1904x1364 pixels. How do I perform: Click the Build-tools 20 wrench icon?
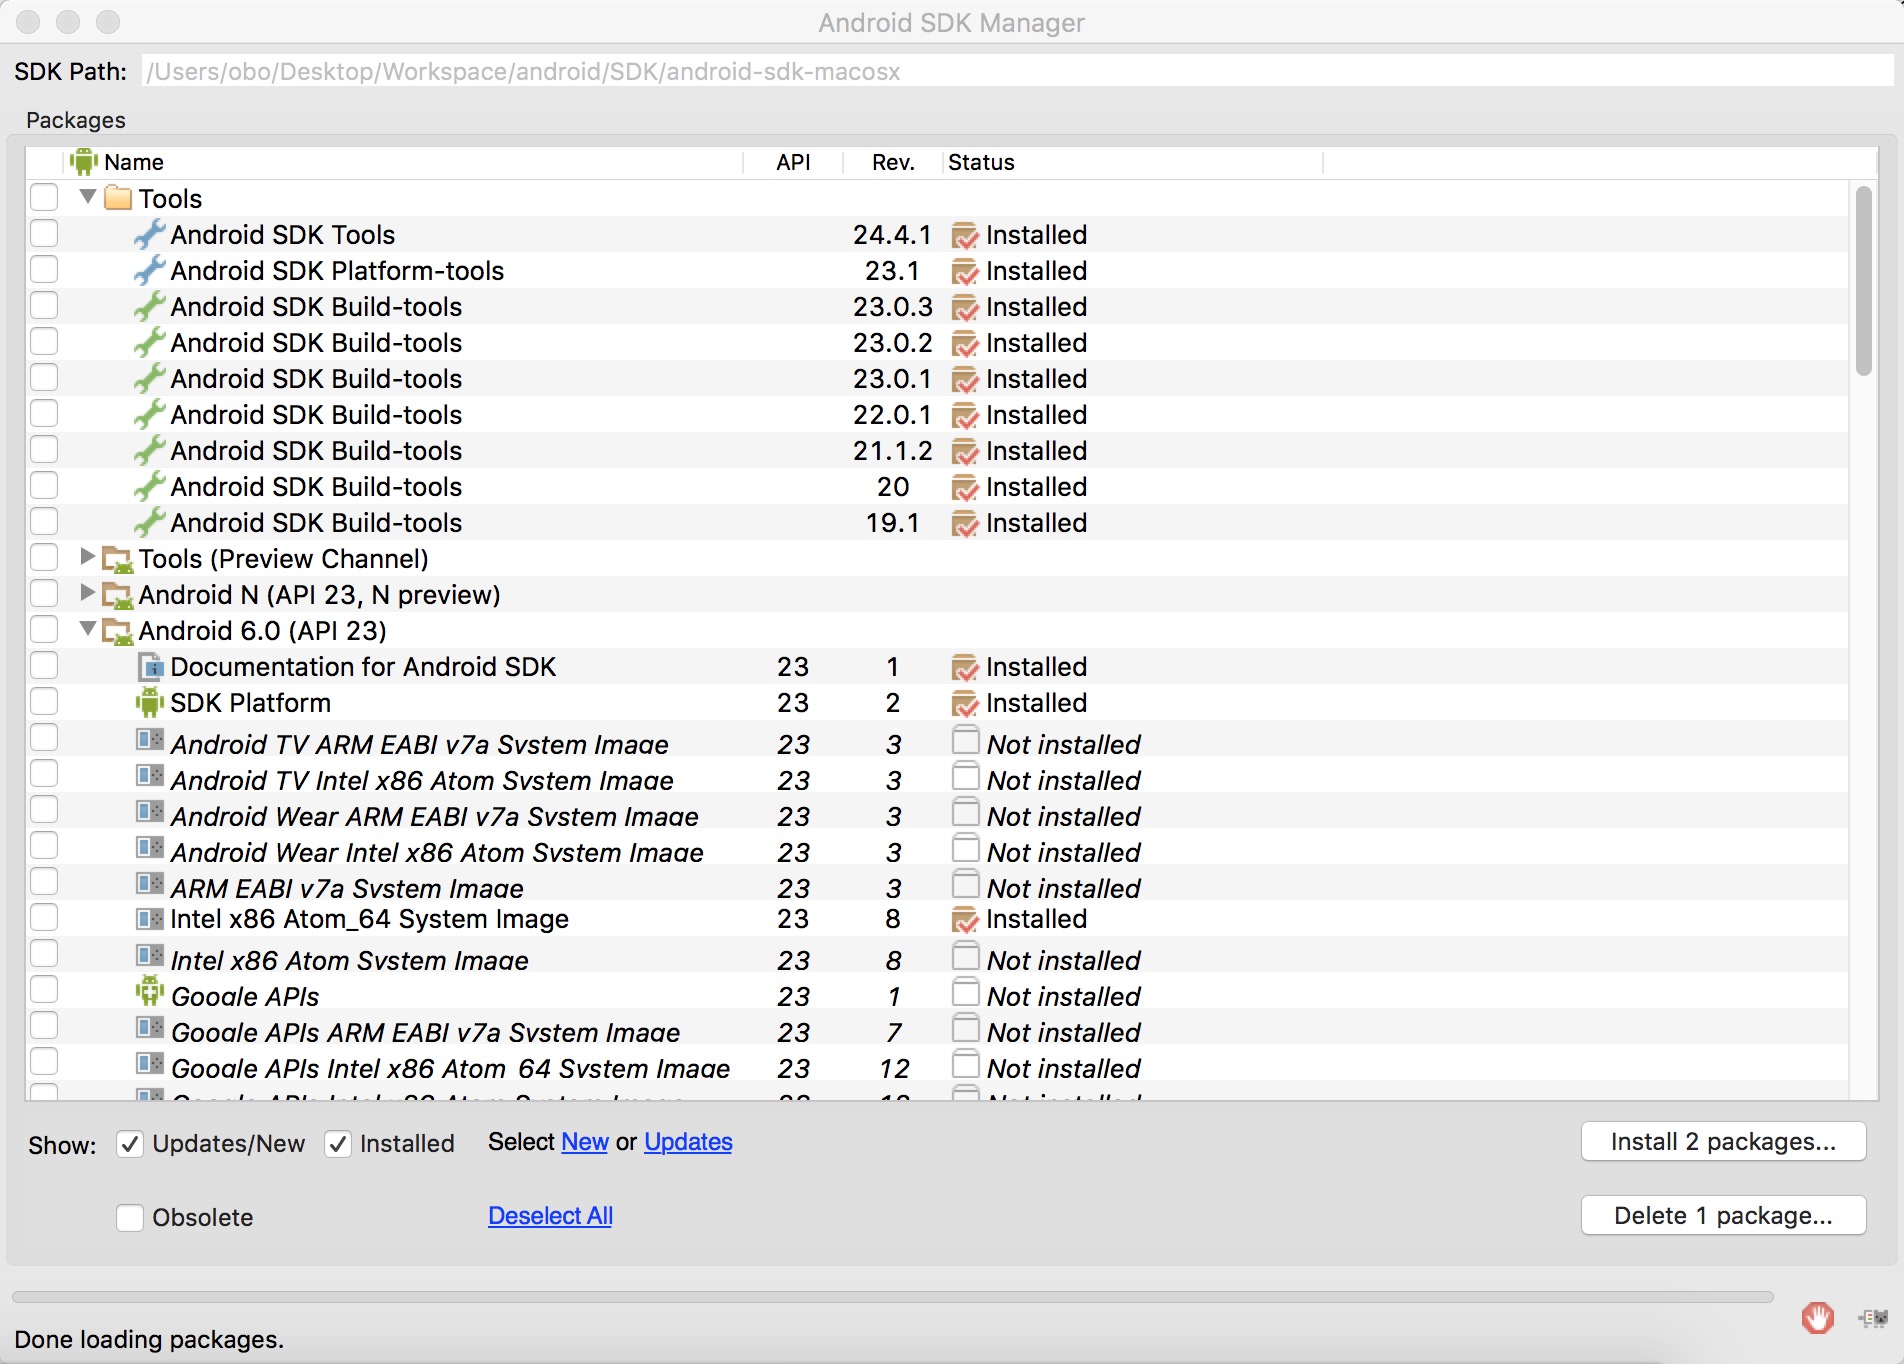150,486
